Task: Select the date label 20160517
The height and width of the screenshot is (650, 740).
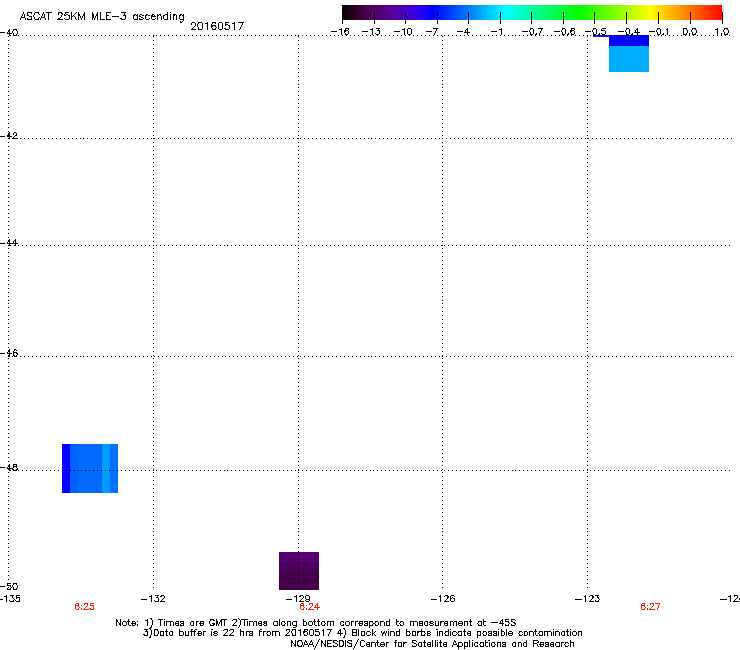Action: point(217,26)
